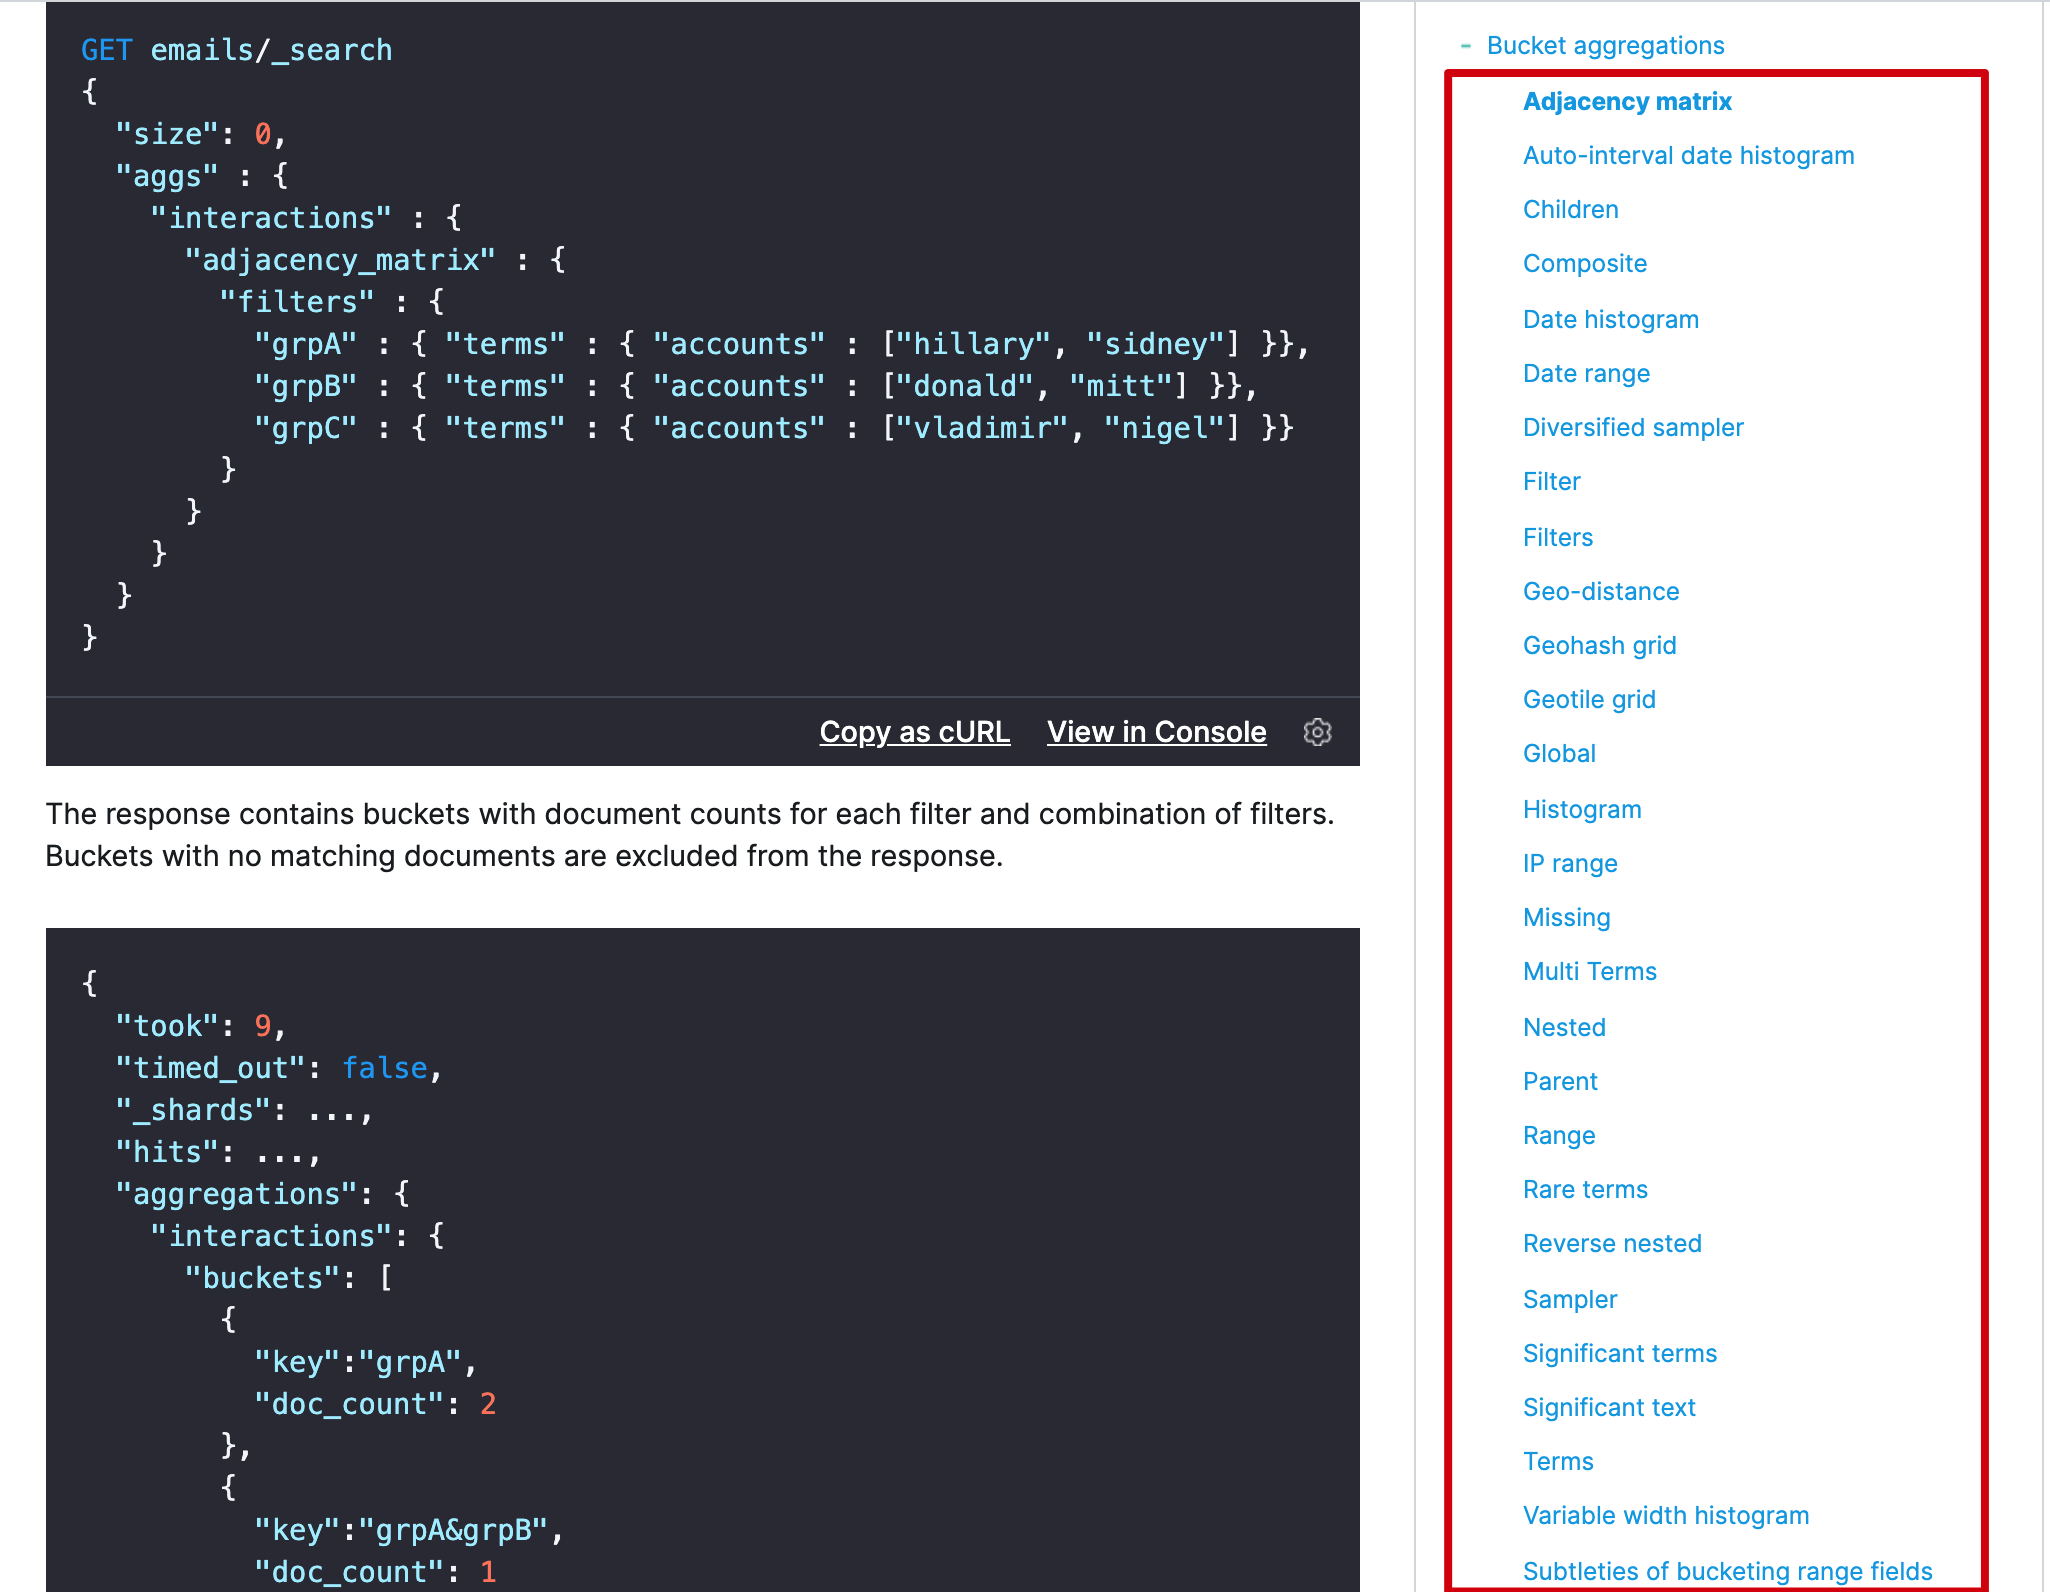Open Auto-interval date histogram page
Viewport: 2050px width, 1592px height.
click(1687, 155)
